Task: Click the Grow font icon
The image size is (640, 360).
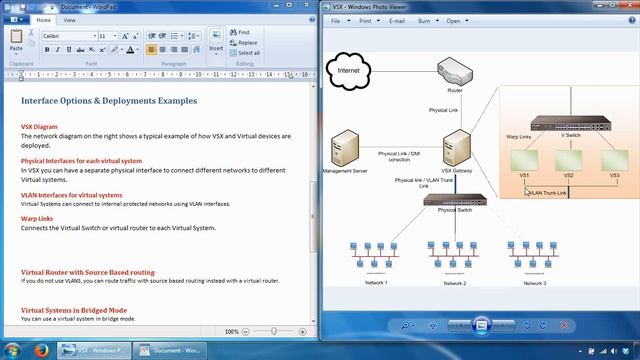Action: point(125,36)
